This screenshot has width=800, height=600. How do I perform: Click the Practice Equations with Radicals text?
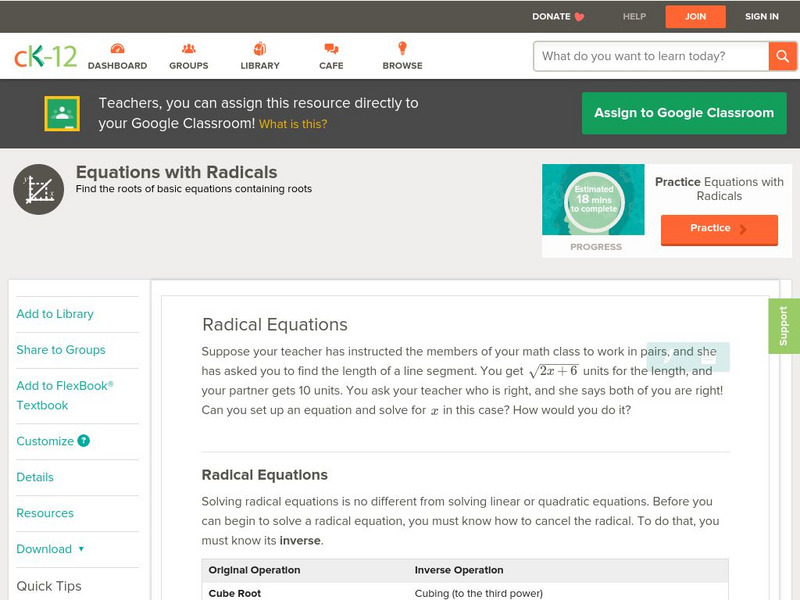[x=719, y=189]
